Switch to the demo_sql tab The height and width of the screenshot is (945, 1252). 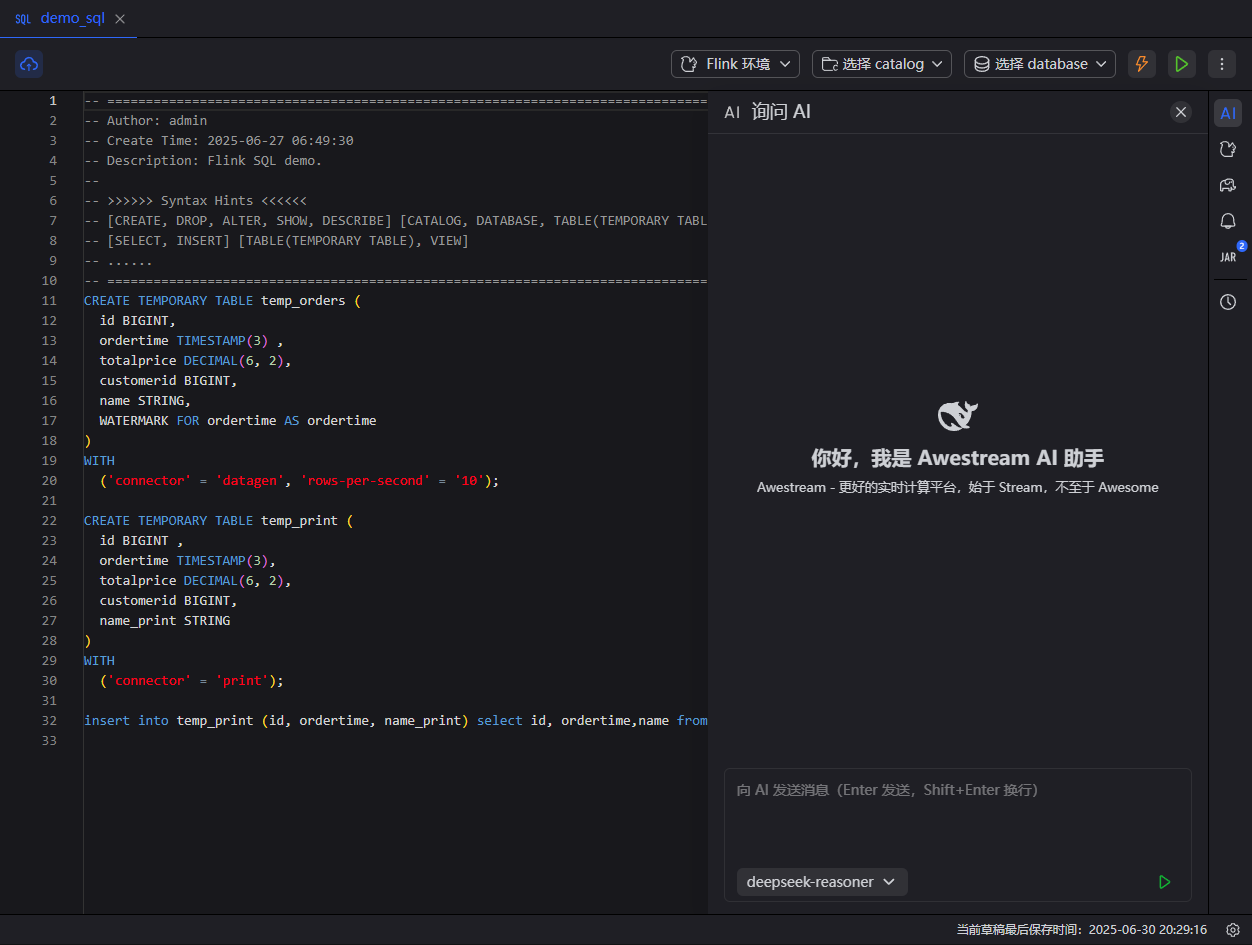71,19
